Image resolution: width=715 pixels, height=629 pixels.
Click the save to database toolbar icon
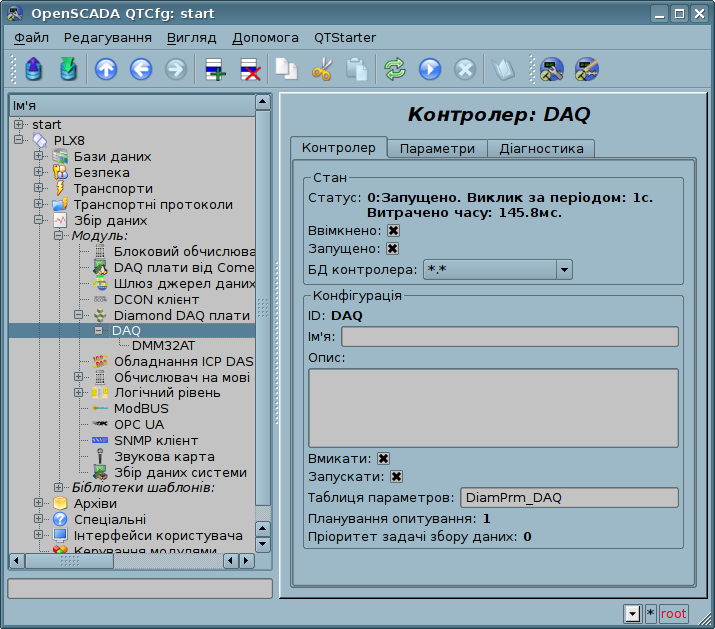point(68,69)
